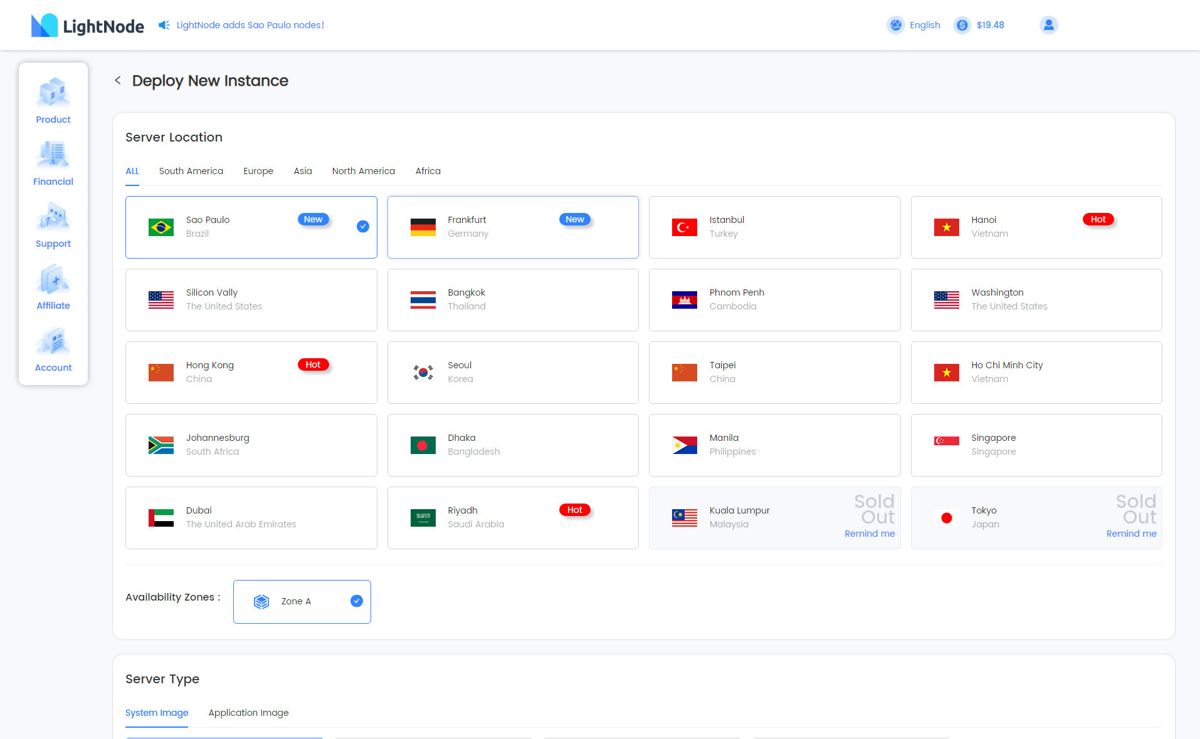The width and height of the screenshot is (1200, 739).
Task: Select the Singapore server location
Action: pos(1036,445)
